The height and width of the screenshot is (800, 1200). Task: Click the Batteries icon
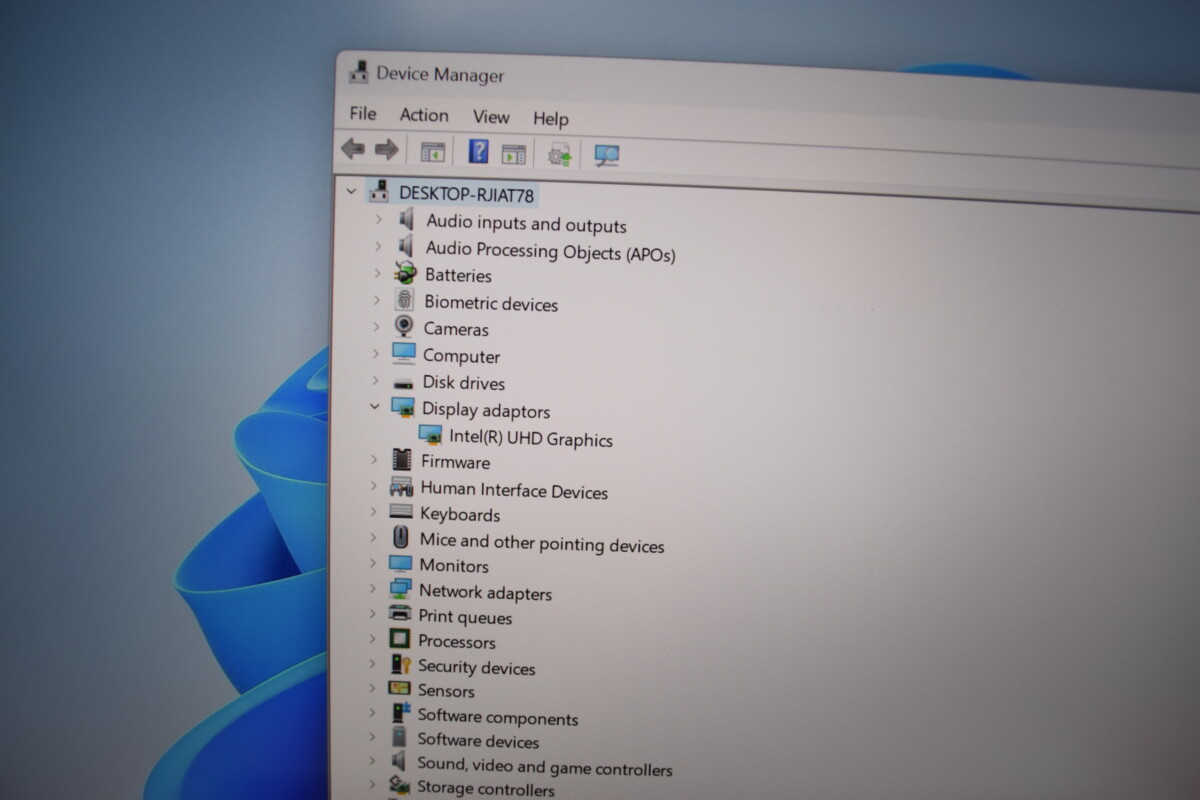tap(405, 273)
